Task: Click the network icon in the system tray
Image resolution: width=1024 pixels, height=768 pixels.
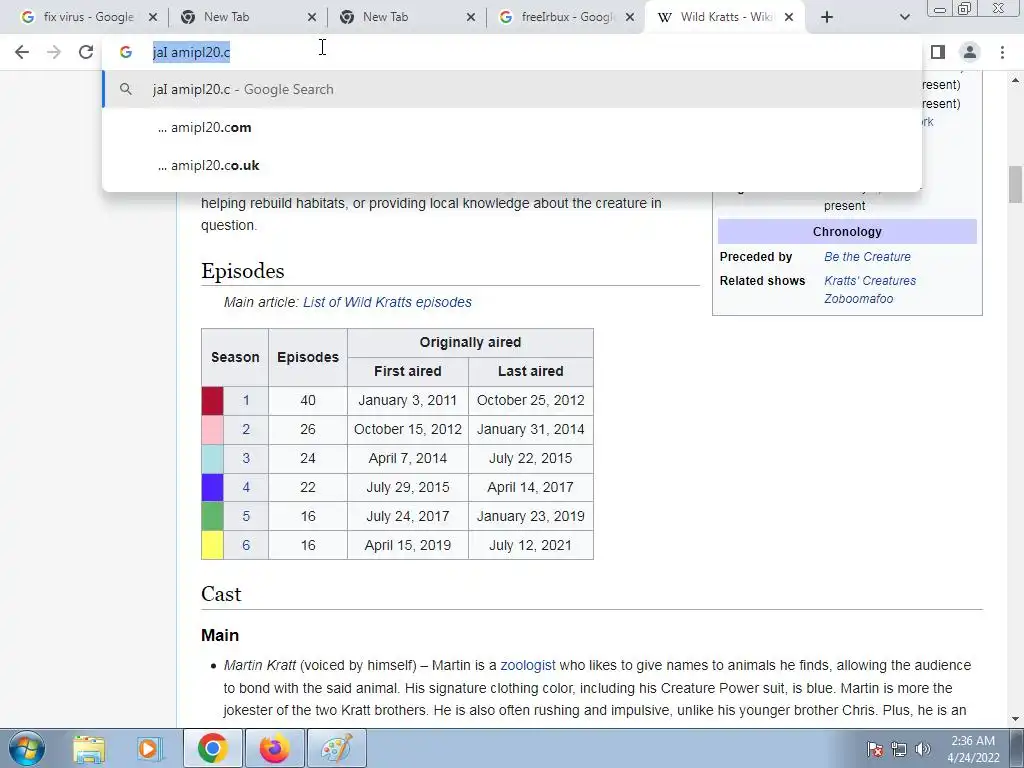Action: [899, 749]
